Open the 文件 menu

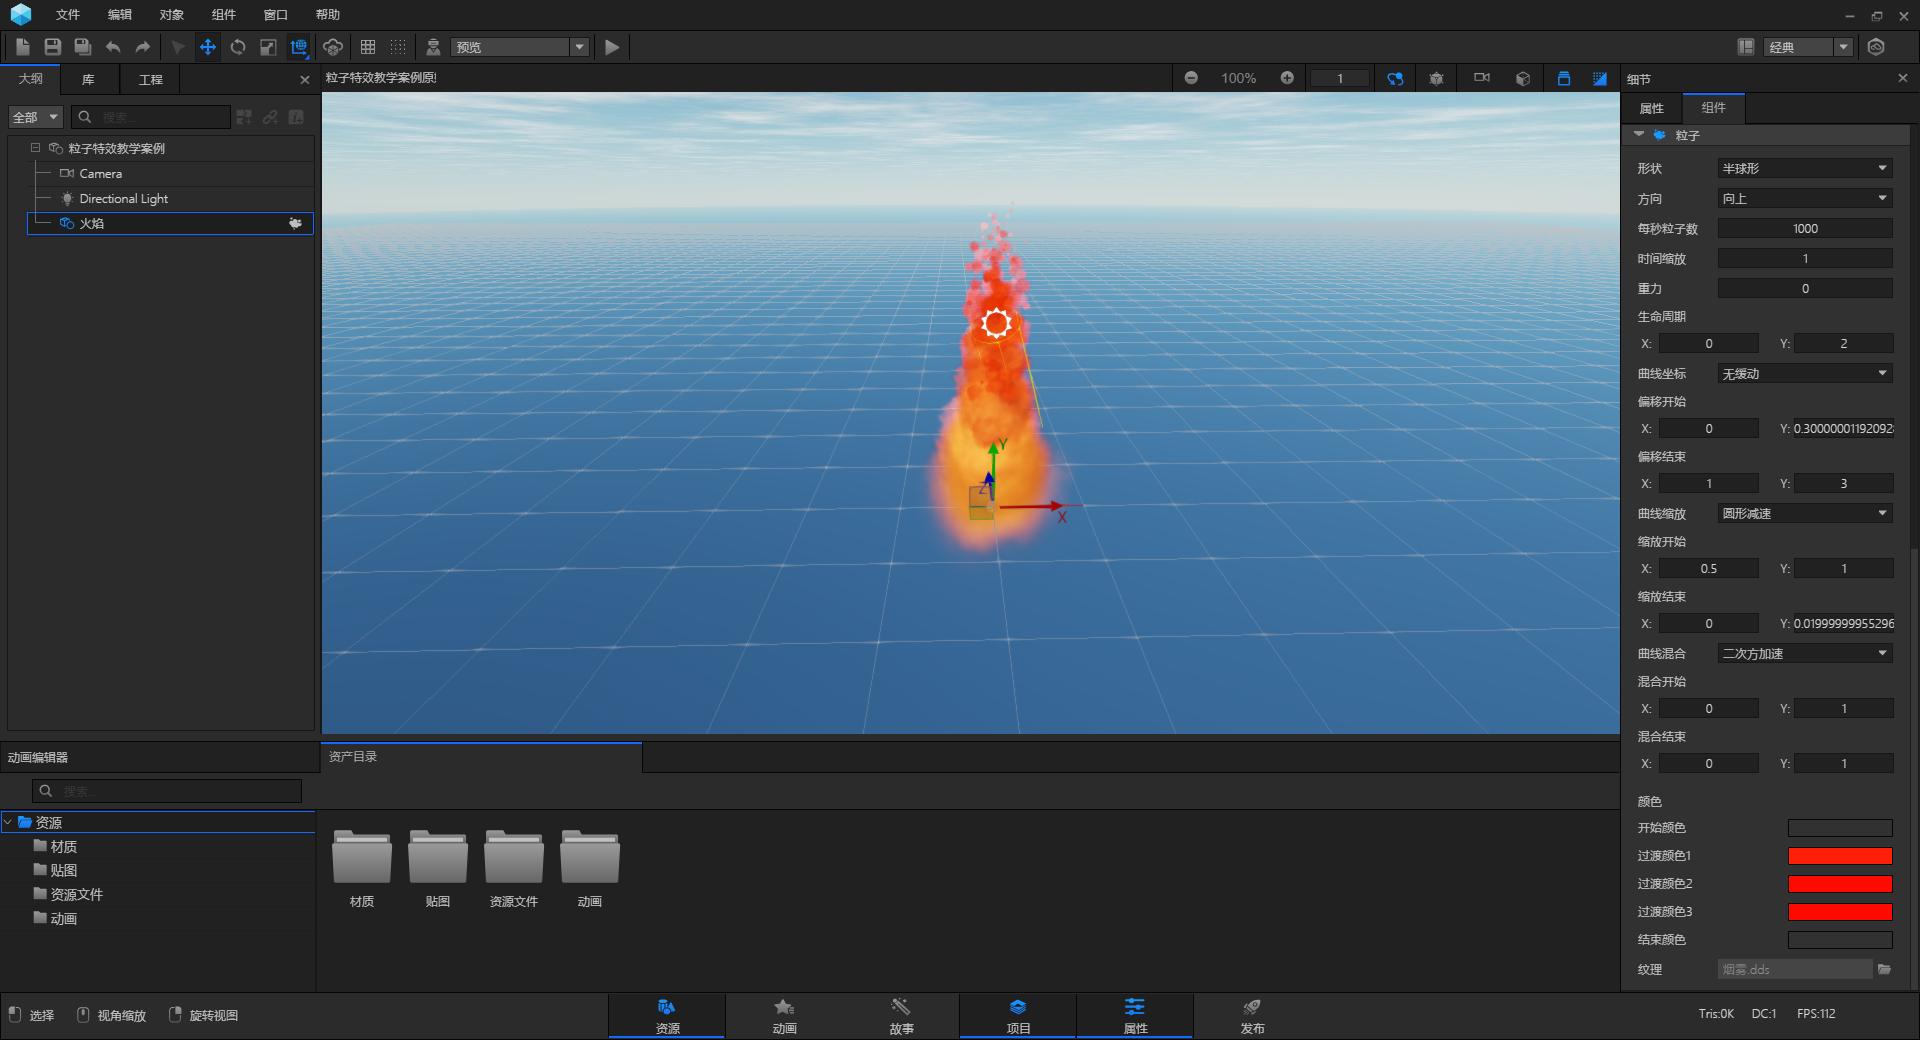click(68, 15)
